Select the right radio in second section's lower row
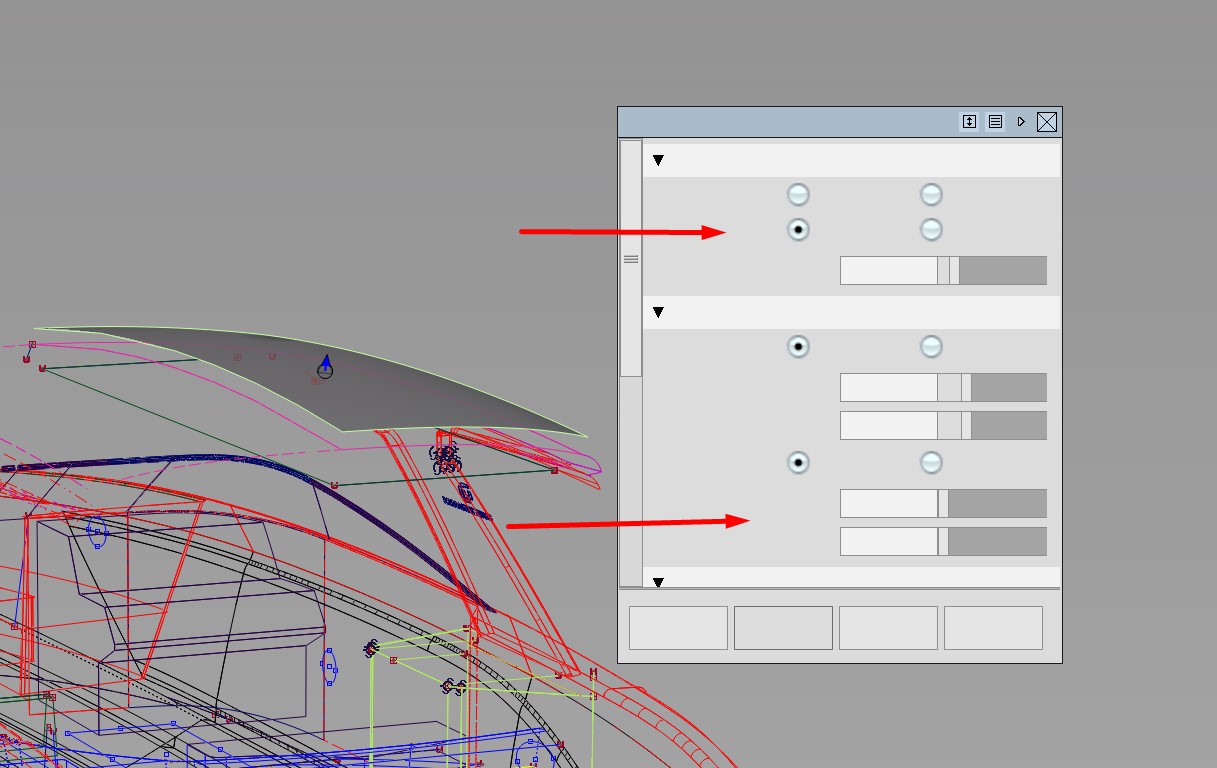 (931, 463)
